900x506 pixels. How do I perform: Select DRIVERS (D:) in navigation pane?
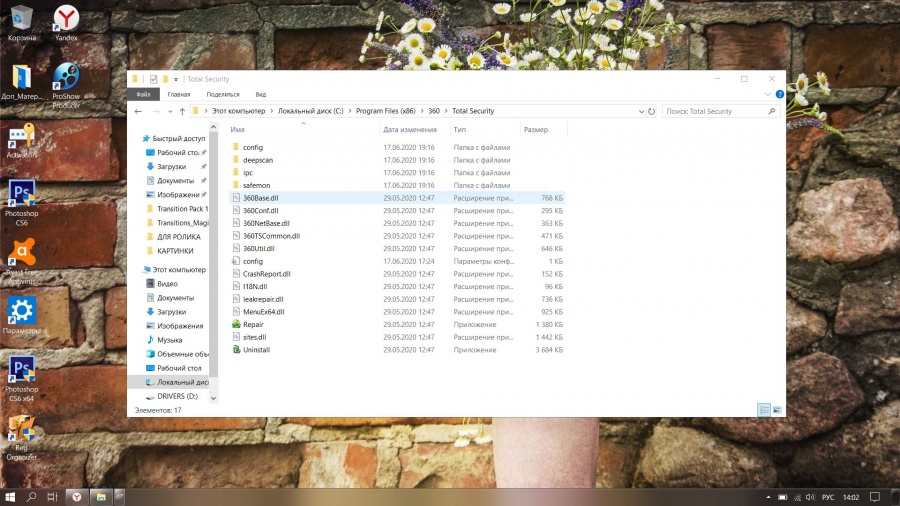coord(177,396)
